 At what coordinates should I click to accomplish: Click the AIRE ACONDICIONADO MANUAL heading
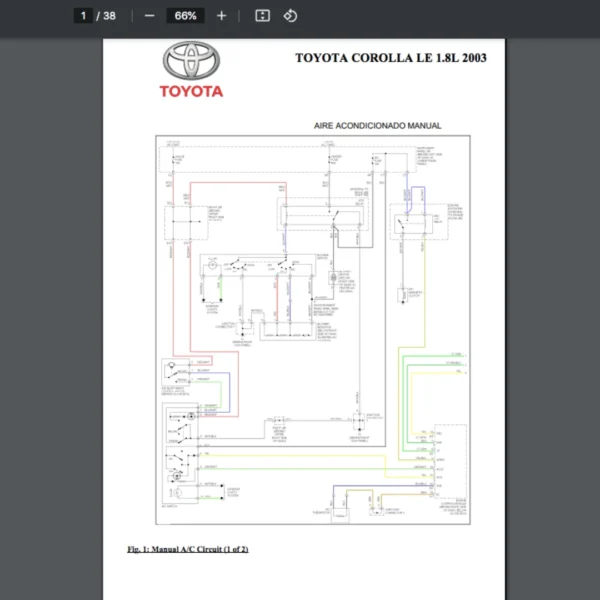[x=378, y=126]
